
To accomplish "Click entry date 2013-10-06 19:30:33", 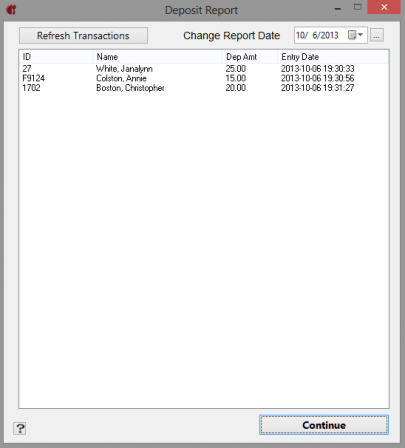I will coord(317,69).
